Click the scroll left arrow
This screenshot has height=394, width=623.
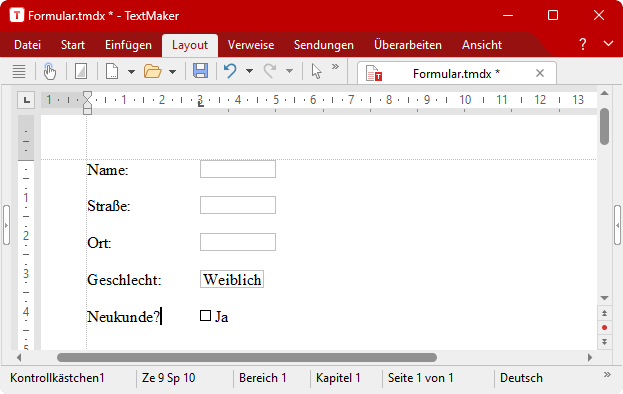pyautogui.click(x=19, y=357)
